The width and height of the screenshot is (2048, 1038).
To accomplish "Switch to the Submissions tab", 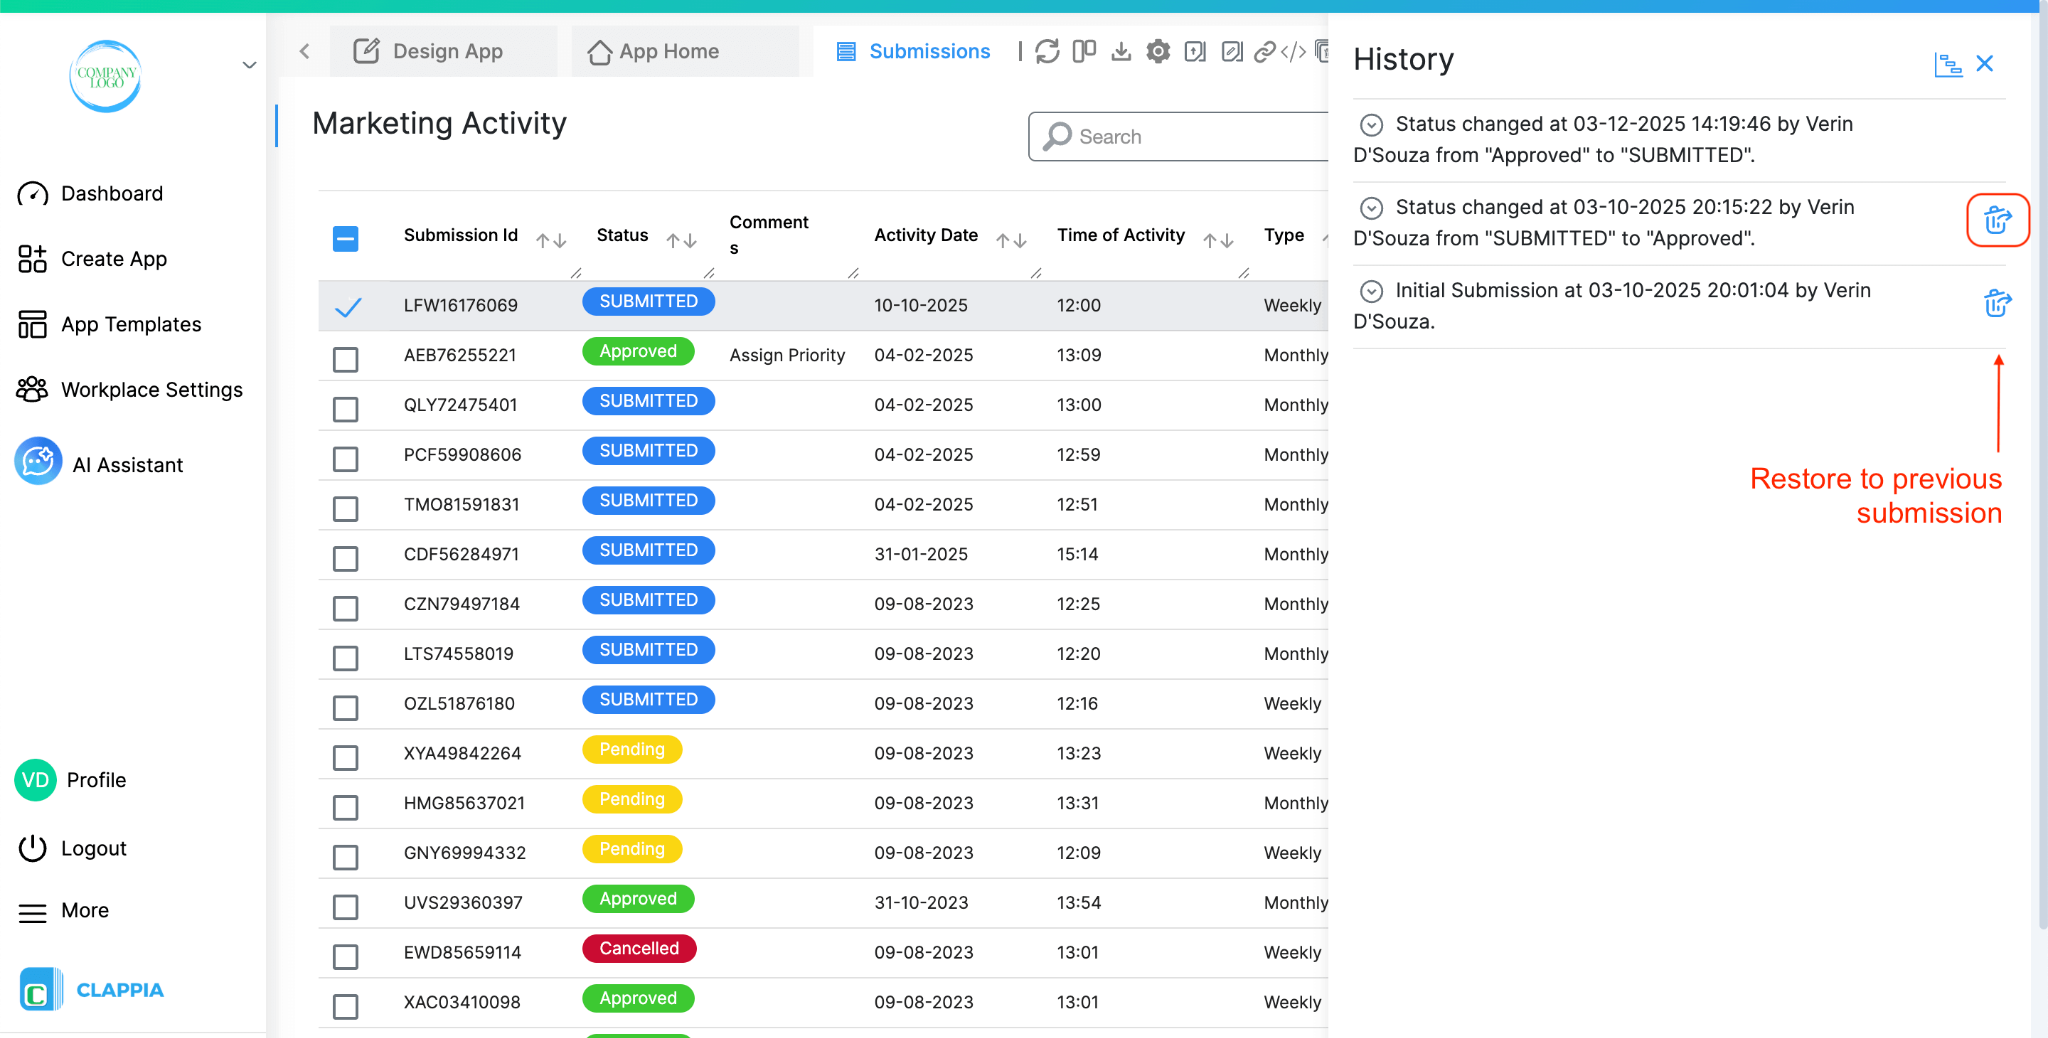I will click(913, 51).
